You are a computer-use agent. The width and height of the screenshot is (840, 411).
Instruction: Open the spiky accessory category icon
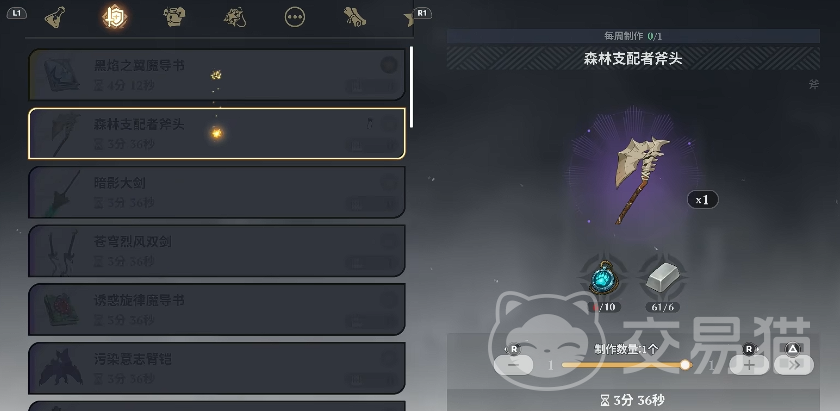(235, 17)
